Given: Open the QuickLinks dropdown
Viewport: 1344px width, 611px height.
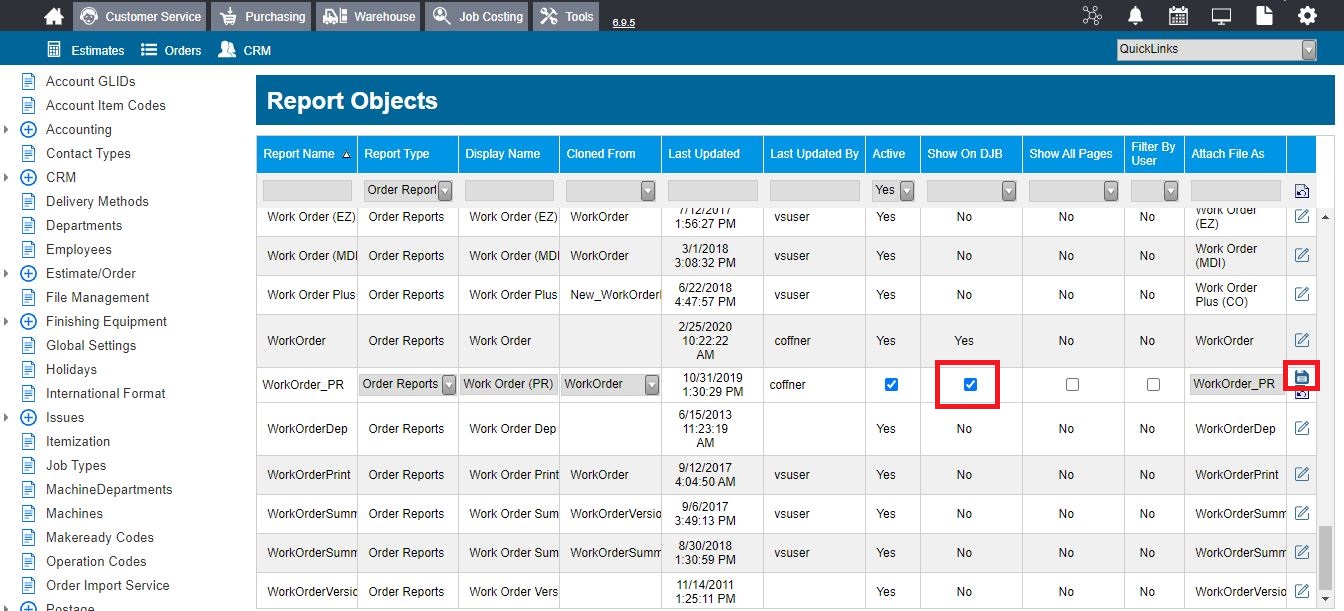Looking at the screenshot, I should click(x=1217, y=49).
